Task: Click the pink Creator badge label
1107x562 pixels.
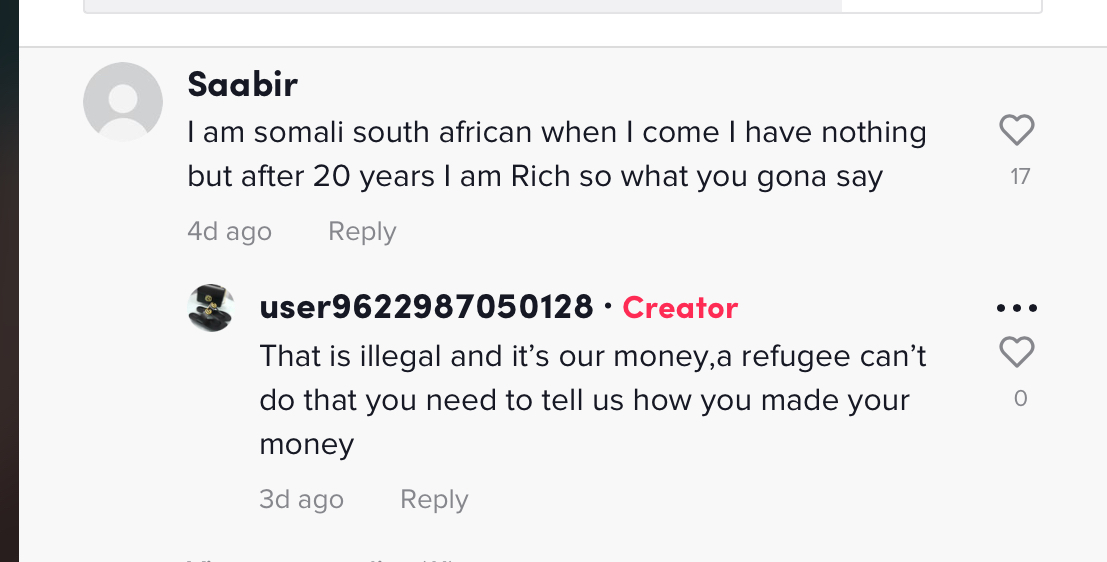Action: 680,308
